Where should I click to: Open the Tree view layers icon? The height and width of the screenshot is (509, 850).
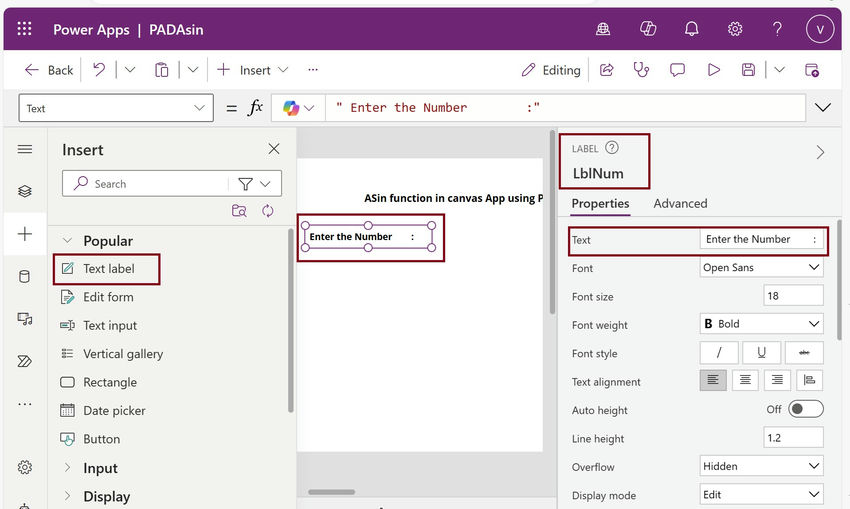(25, 191)
